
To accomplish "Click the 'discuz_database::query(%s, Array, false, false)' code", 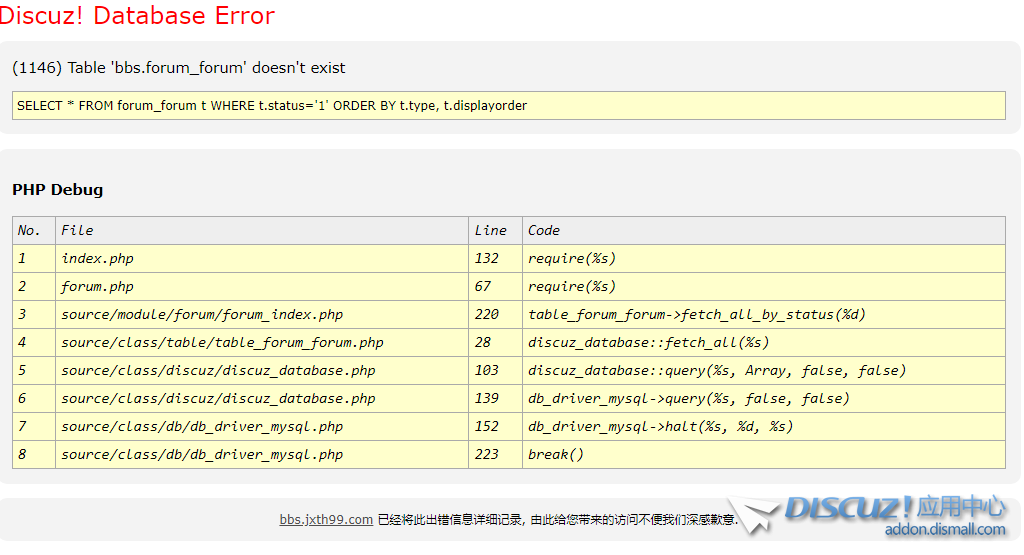I will tap(717, 371).
